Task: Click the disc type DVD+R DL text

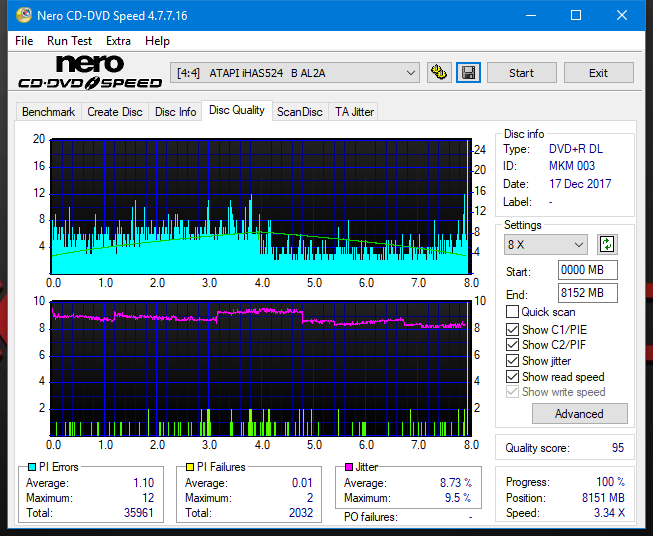Action: pos(576,149)
